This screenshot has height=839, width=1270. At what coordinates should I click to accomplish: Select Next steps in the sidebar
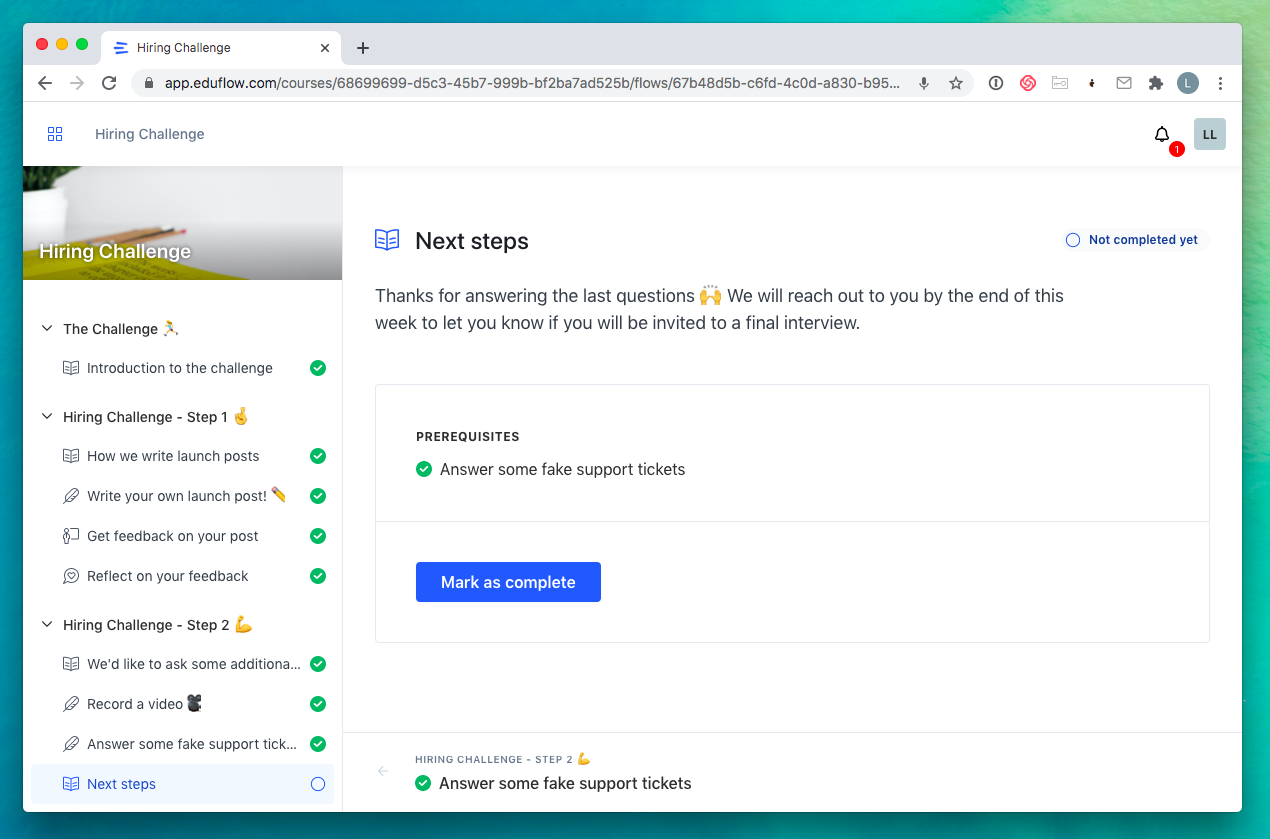[182, 784]
